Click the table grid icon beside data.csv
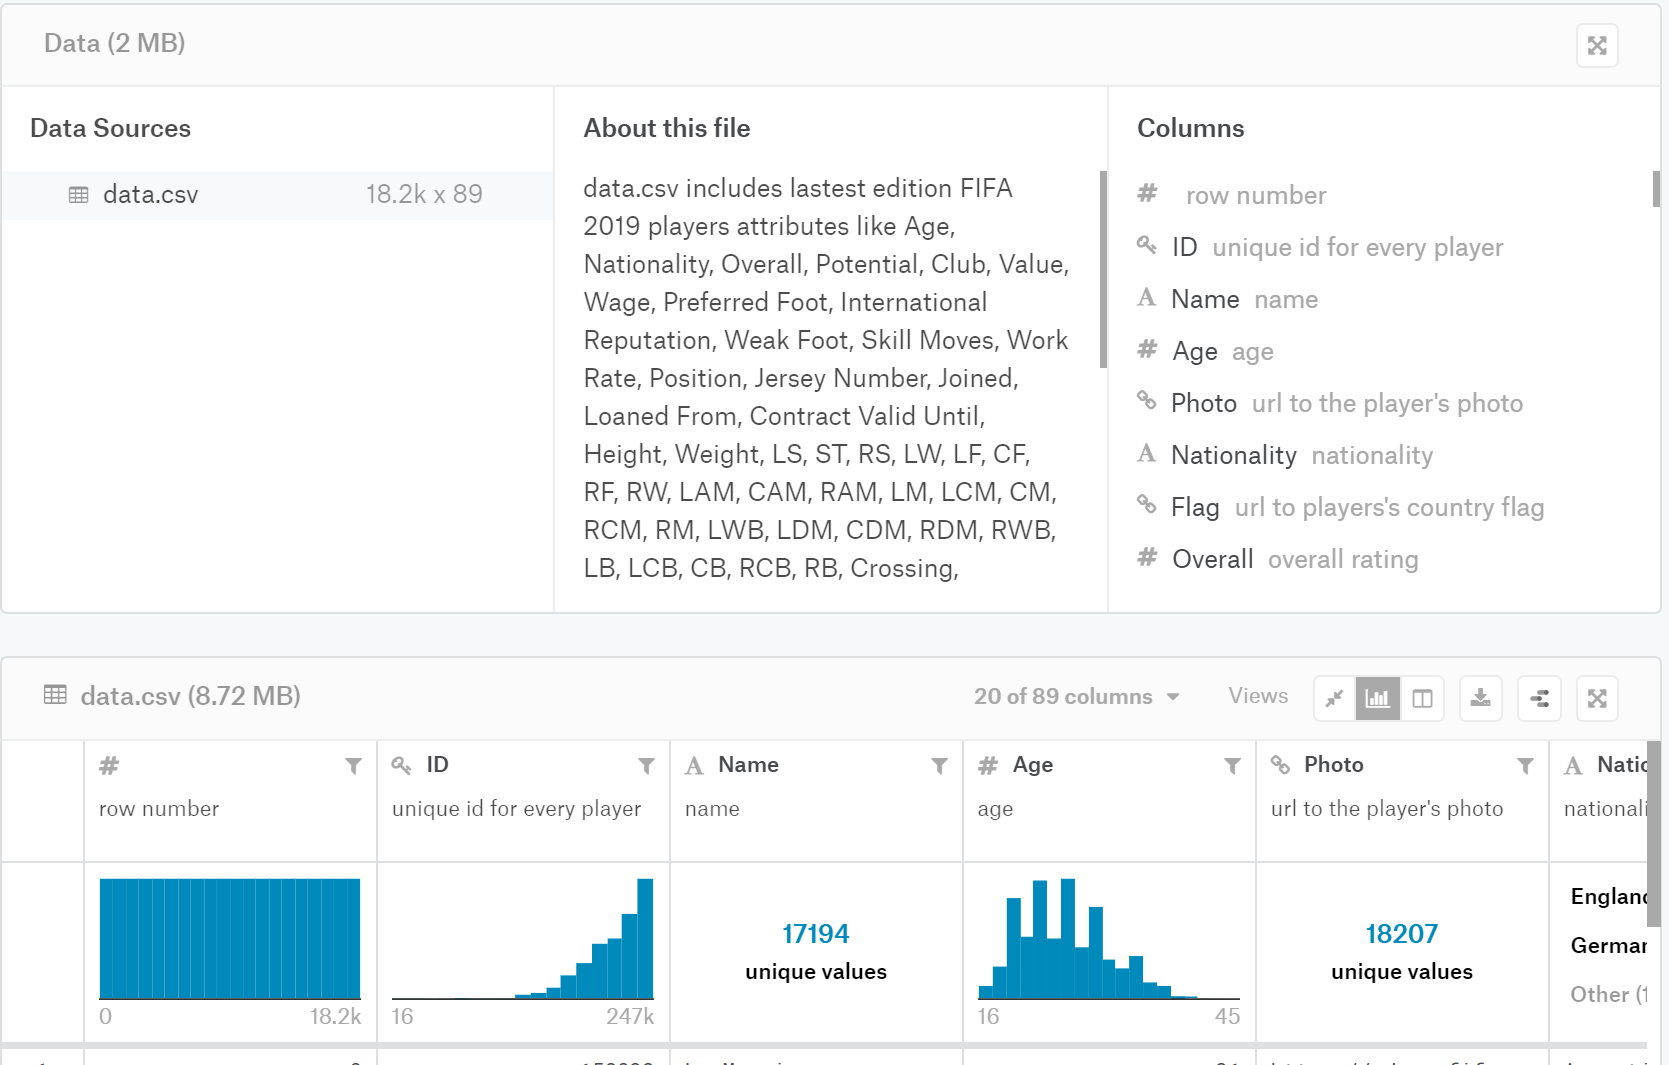 coord(56,695)
